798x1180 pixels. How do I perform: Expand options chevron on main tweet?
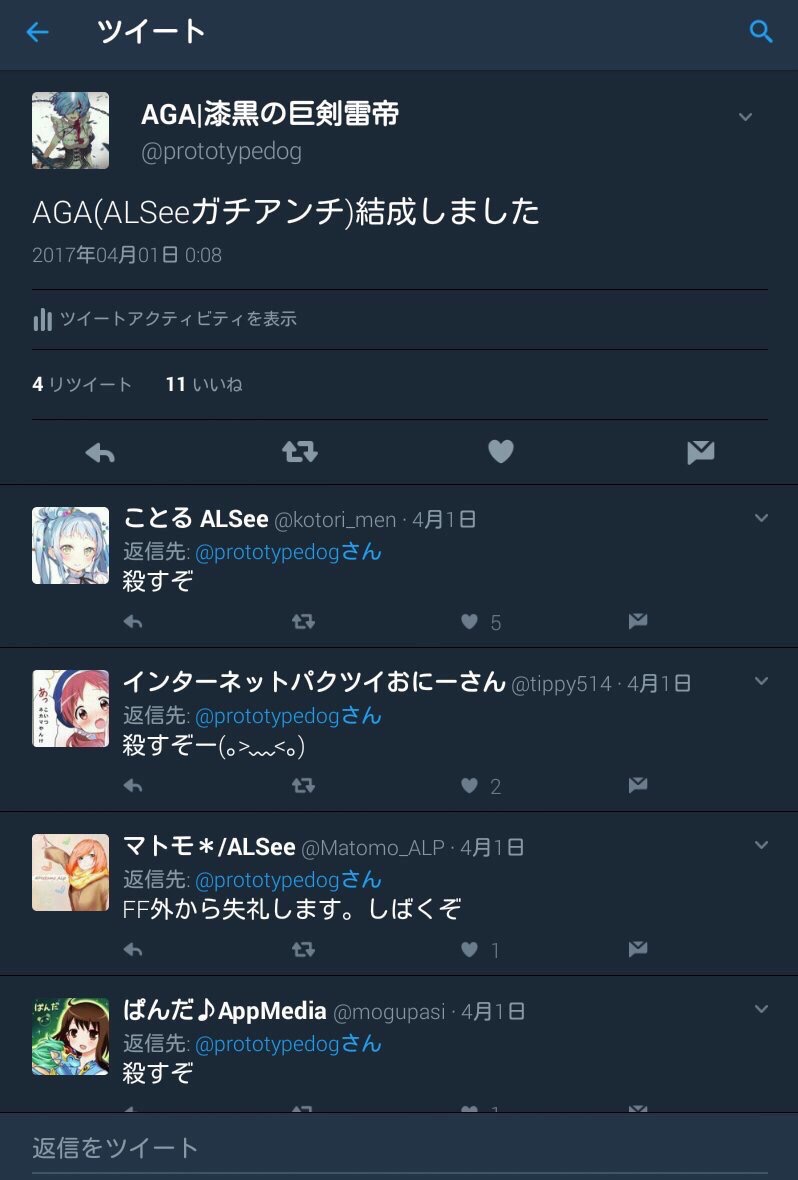click(745, 117)
